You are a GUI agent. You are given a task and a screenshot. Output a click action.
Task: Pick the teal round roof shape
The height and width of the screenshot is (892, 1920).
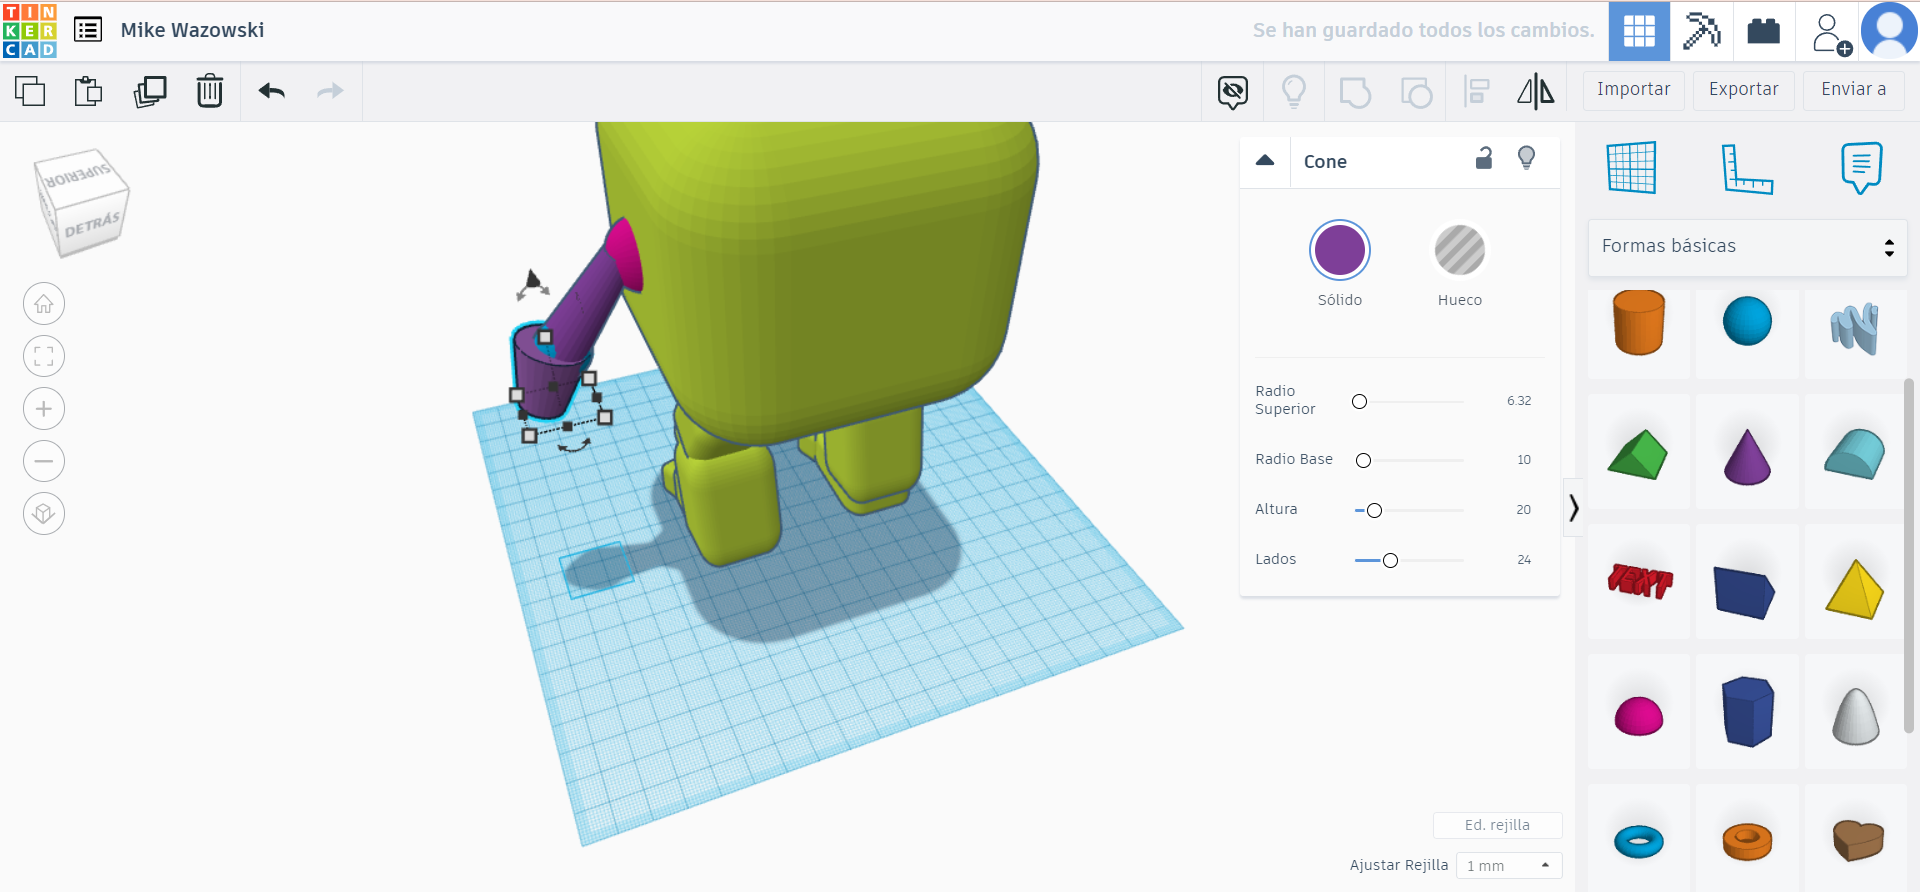coord(1855,455)
